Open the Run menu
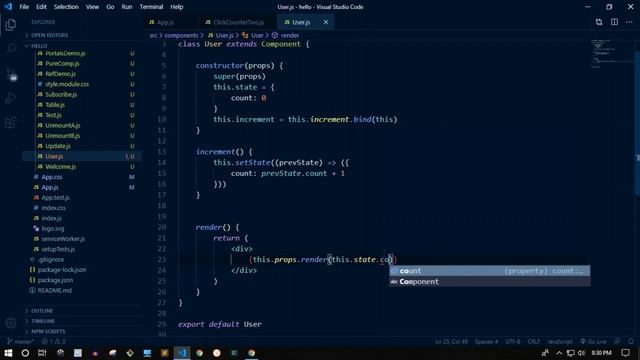 pyautogui.click(x=127, y=7)
